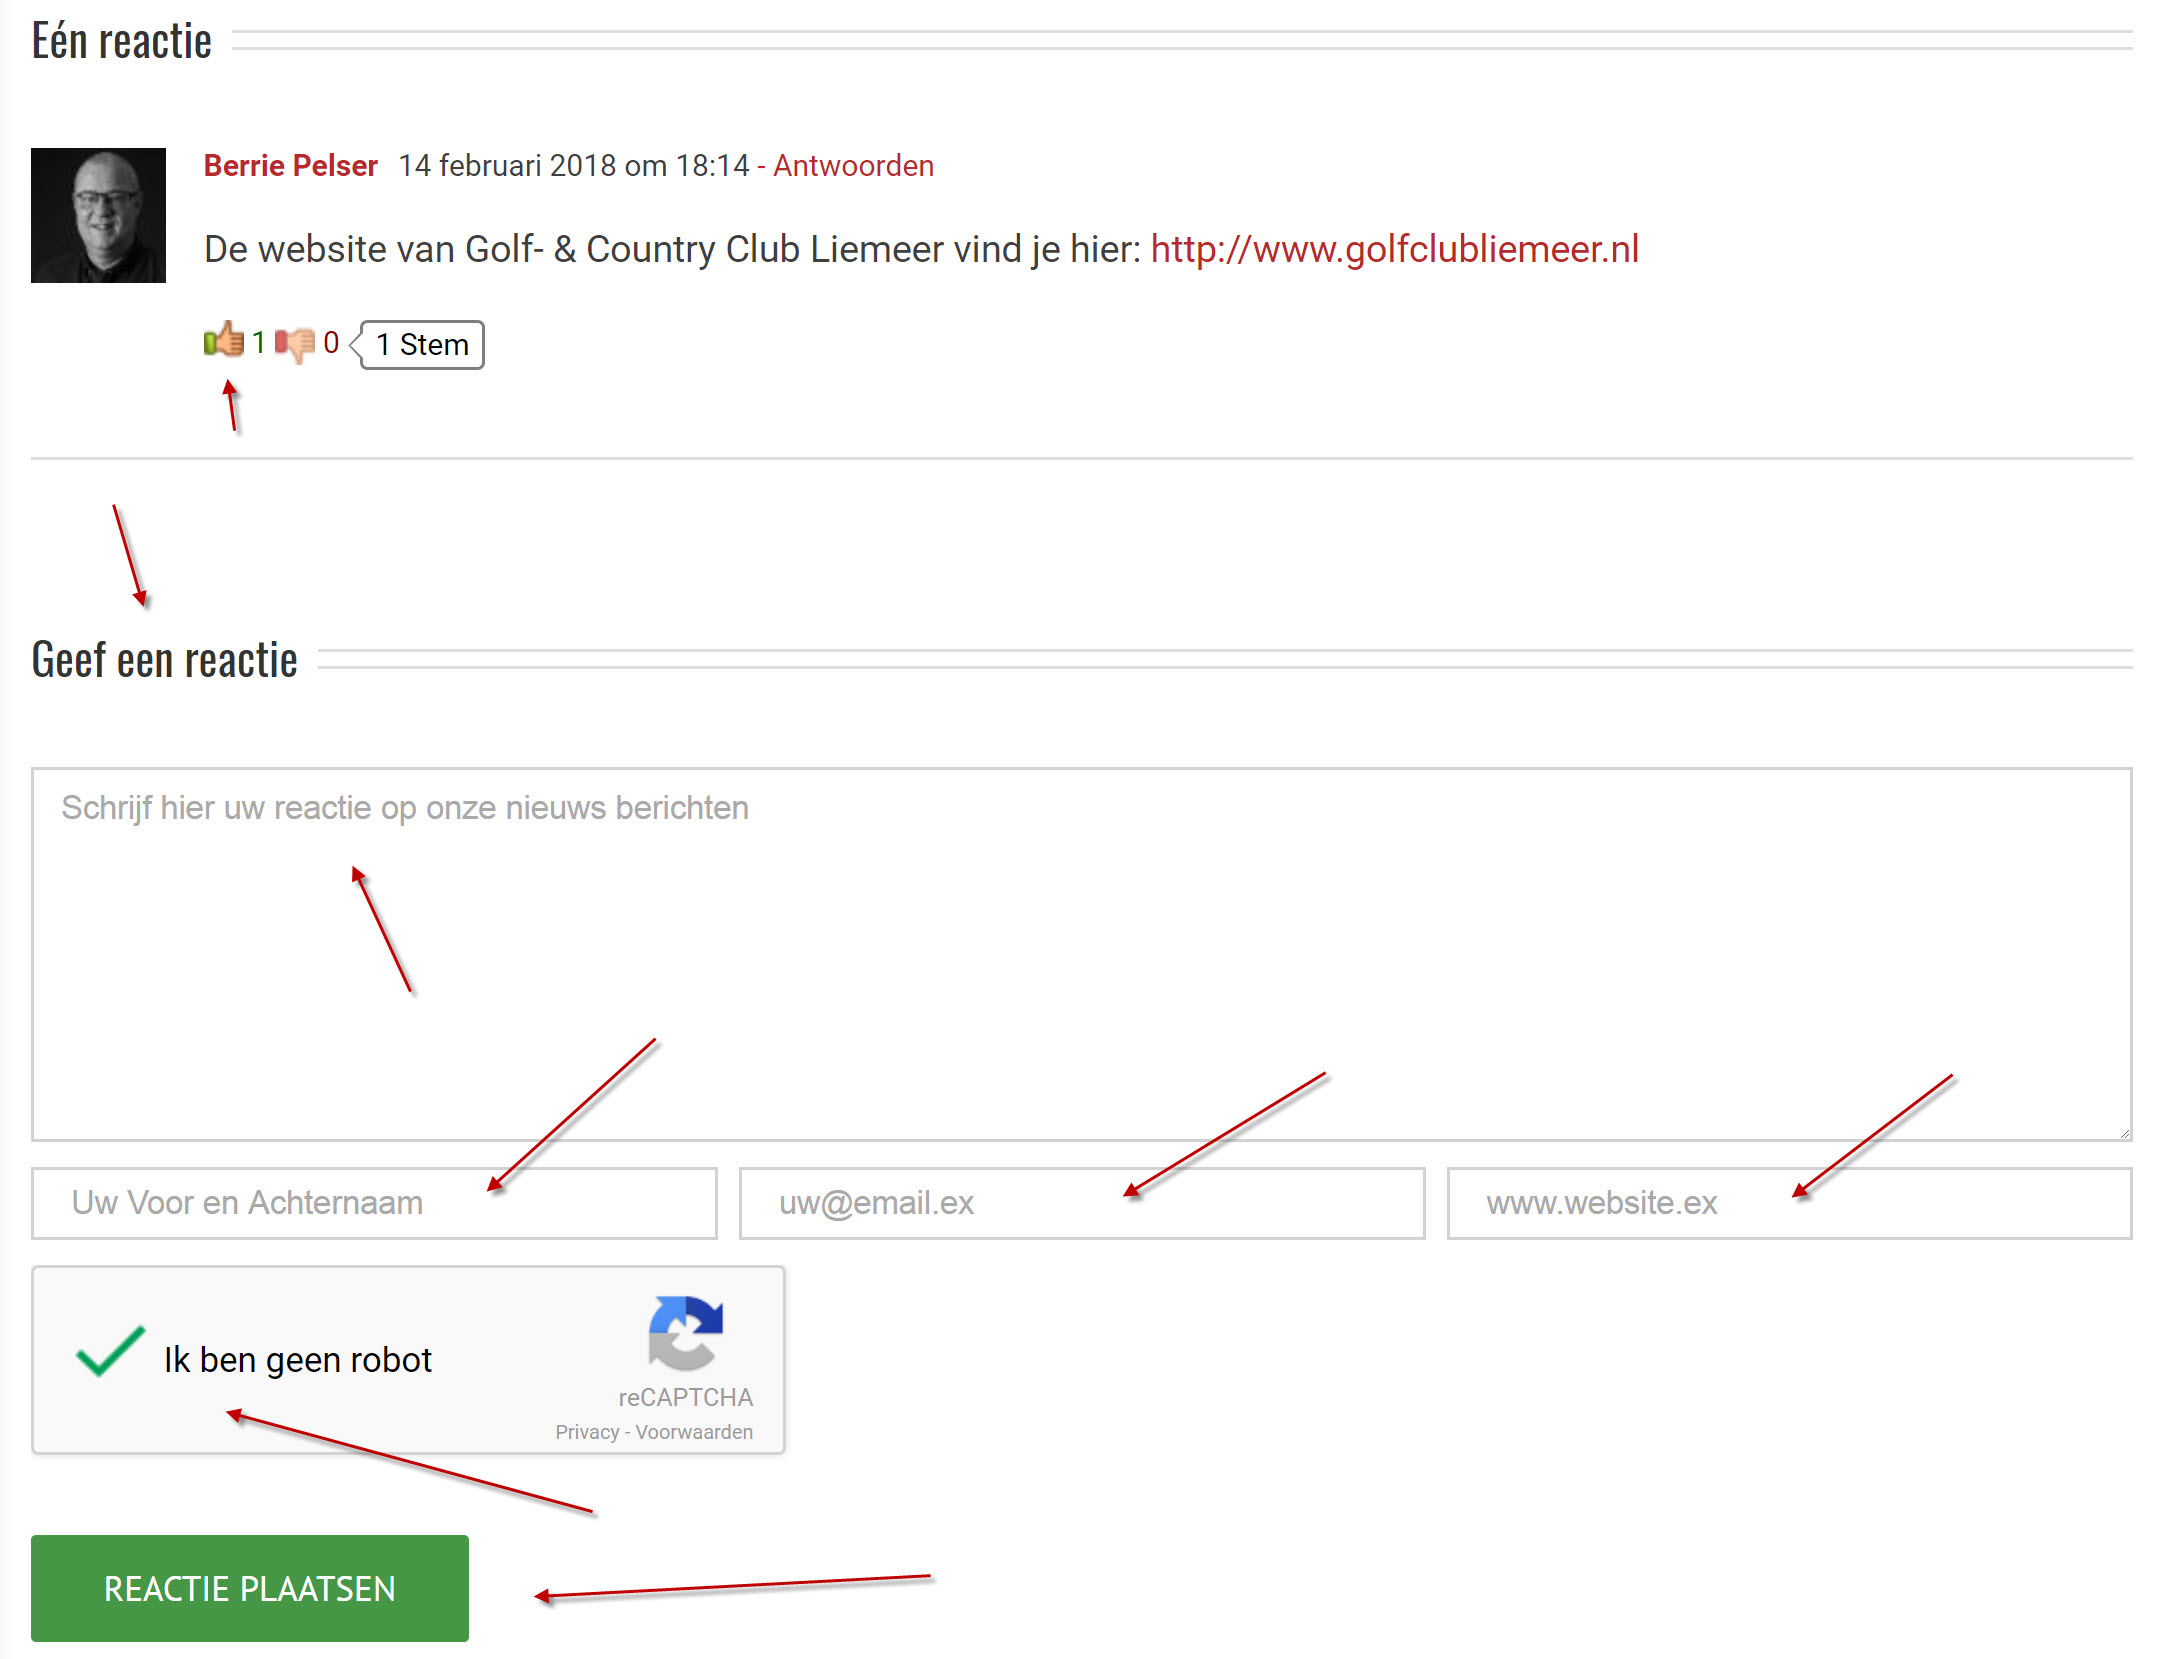
Task: Toggle the 'Ik ben geen robot' checkbox
Action: click(110, 1352)
